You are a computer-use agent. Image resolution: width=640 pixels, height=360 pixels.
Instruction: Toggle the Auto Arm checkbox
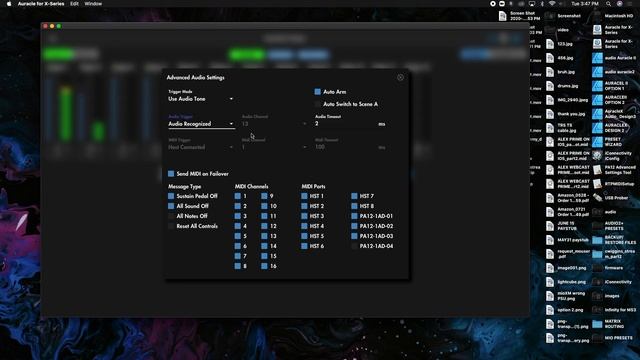coord(318,92)
